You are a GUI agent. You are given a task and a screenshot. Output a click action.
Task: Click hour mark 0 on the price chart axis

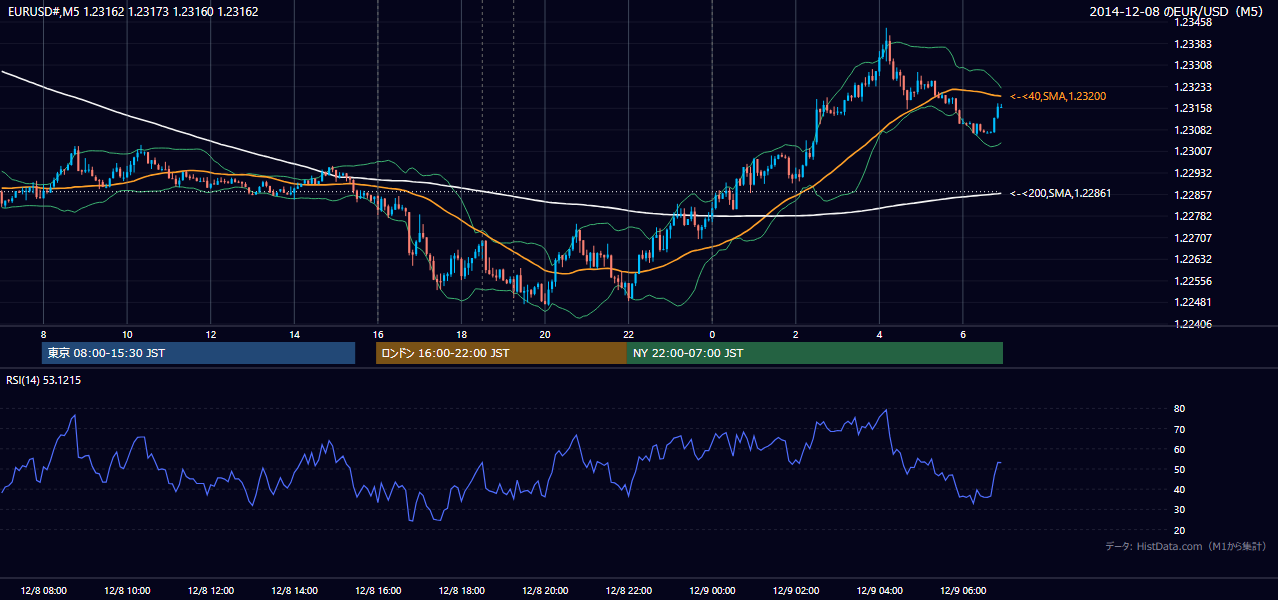712,334
